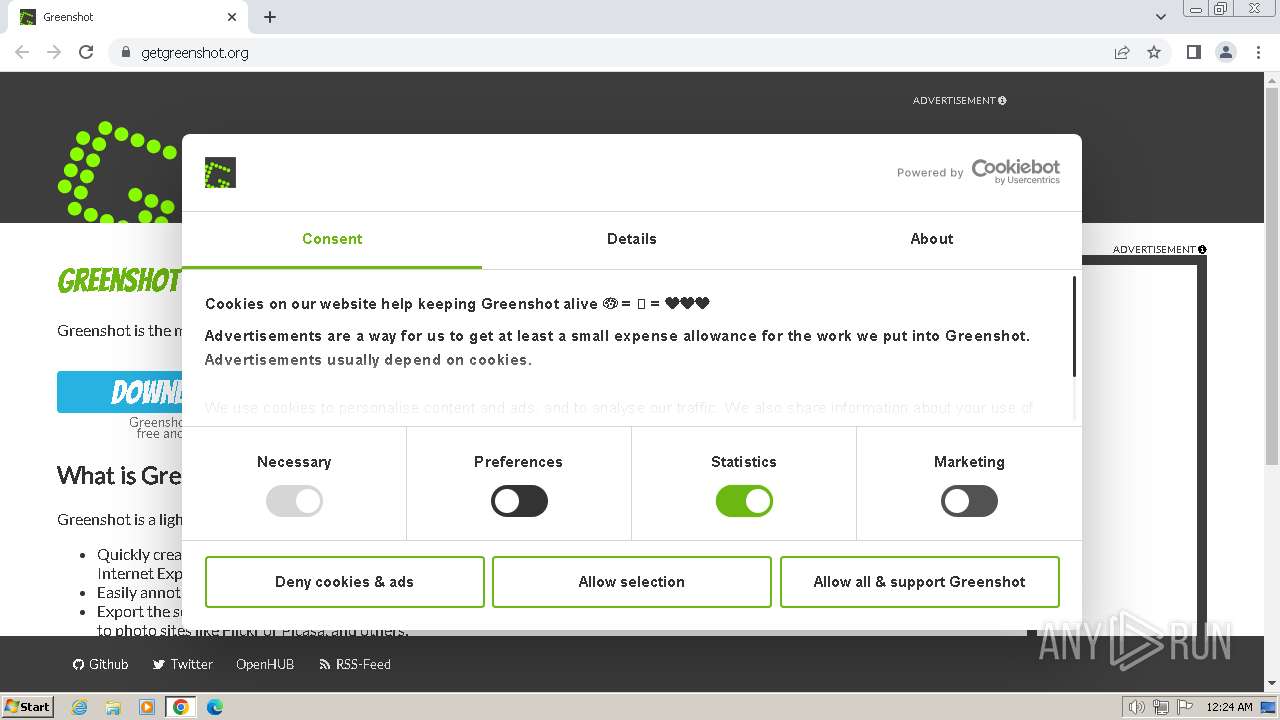Click the sidebar advertisement info icon
Image resolution: width=1280 pixels, height=720 pixels.
tap(1202, 249)
